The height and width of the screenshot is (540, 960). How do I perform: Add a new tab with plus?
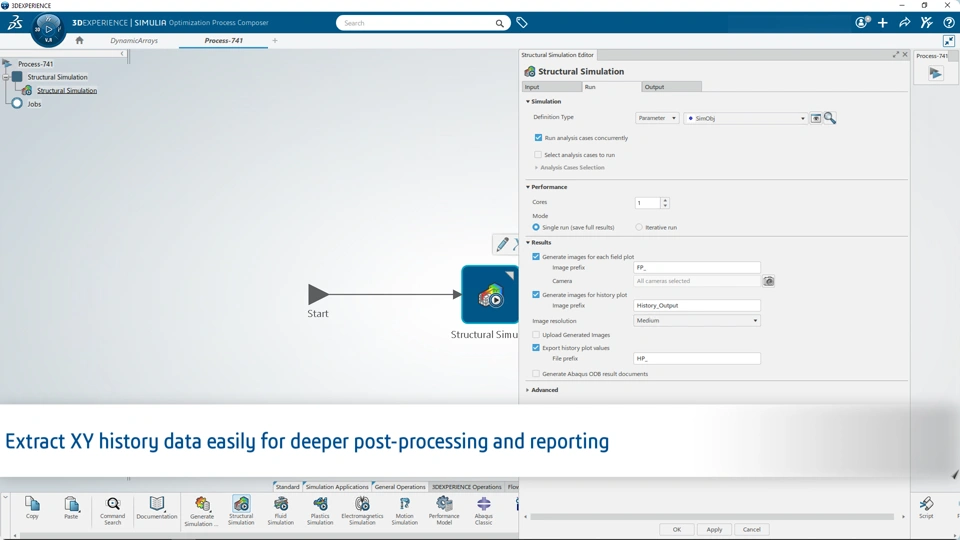tap(275, 40)
